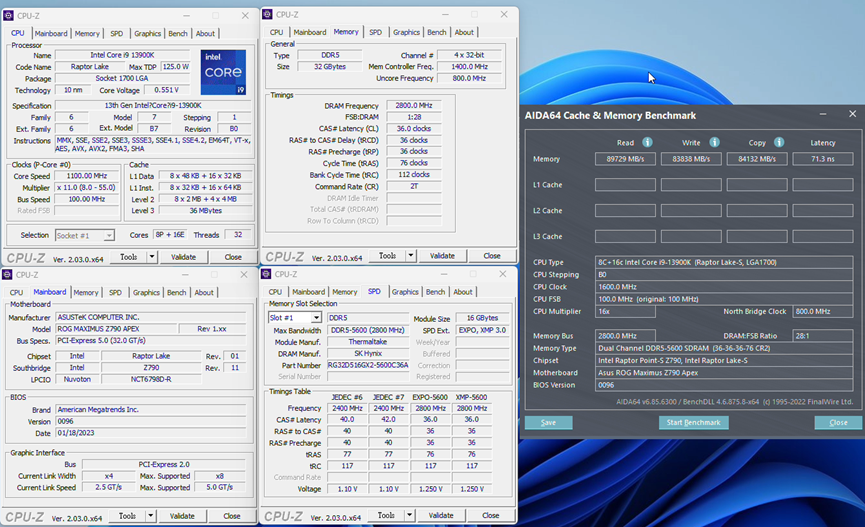
Task: Open the Socket #1 selection dropdown
Action: (x=109, y=236)
